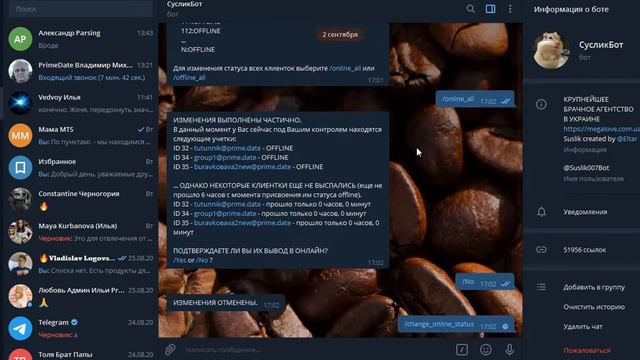Image resolution: width=640 pixels, height=360 pixels.
Task: Open the emoji picker
Action: click(485, 349)
